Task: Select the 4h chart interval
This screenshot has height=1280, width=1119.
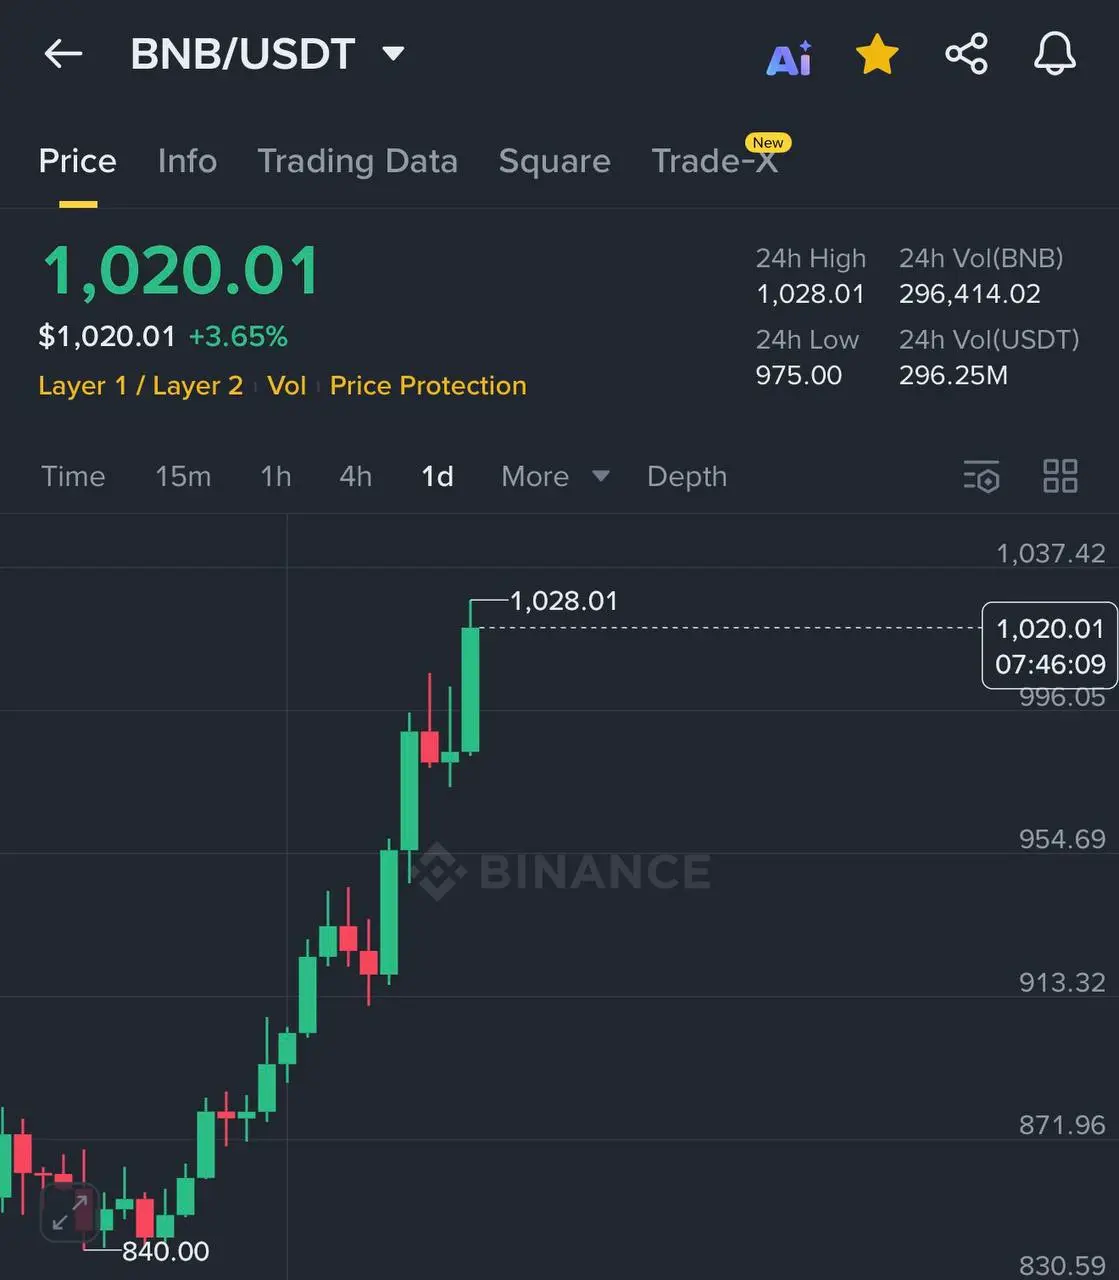Action: click(x=356, y=476)
